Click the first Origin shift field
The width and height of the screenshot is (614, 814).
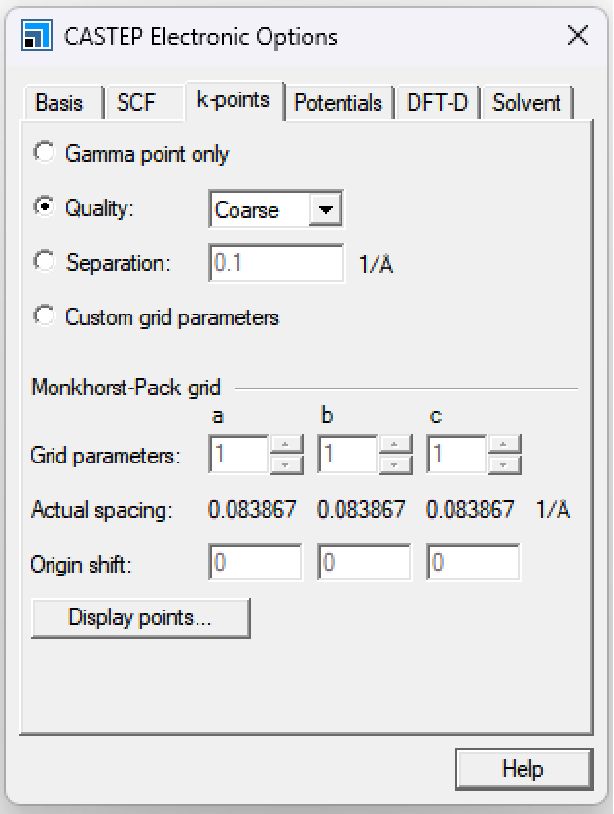pos(255,563)
